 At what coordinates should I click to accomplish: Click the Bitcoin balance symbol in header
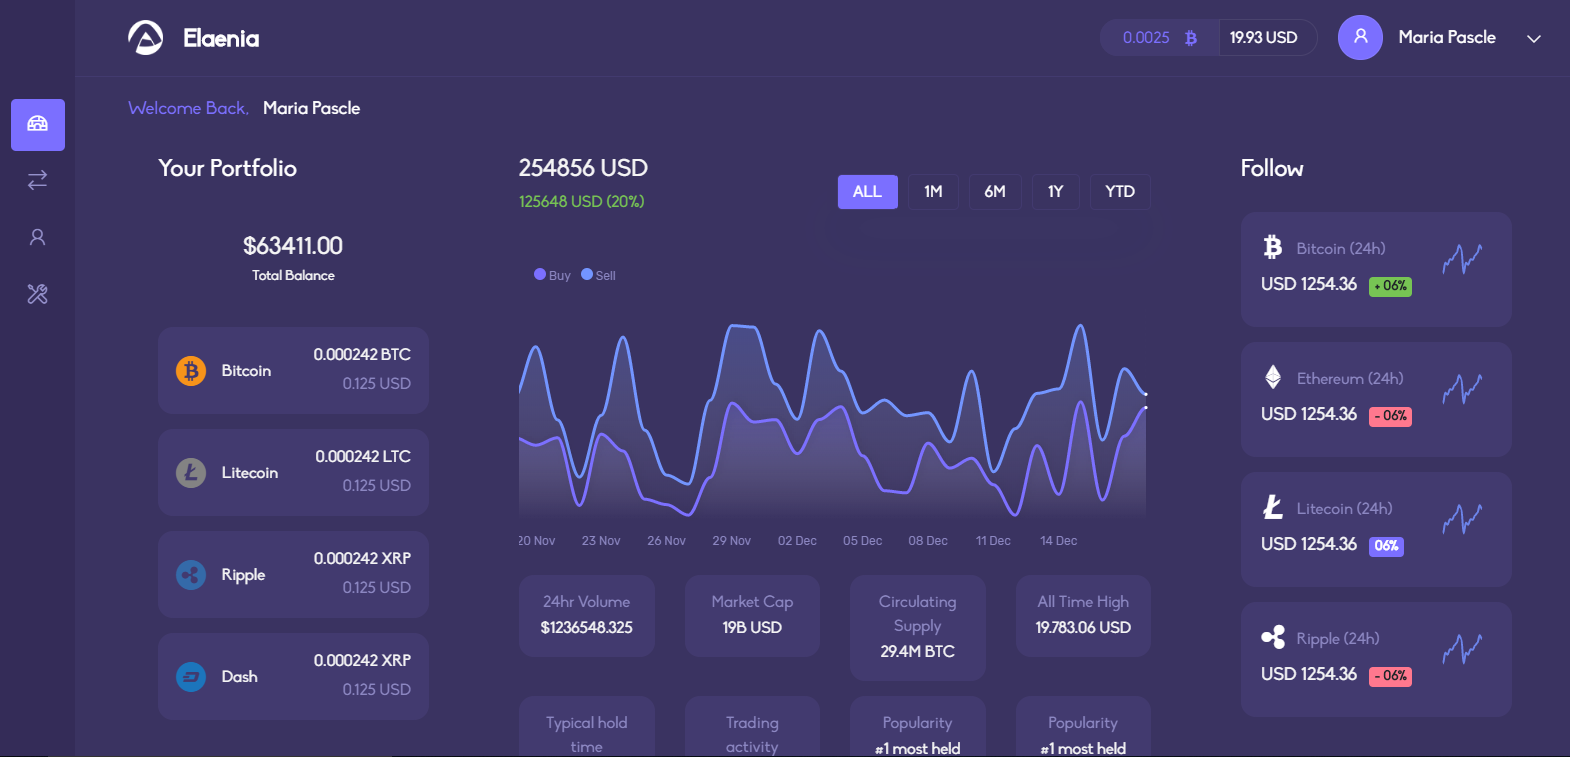point(1190,38)
